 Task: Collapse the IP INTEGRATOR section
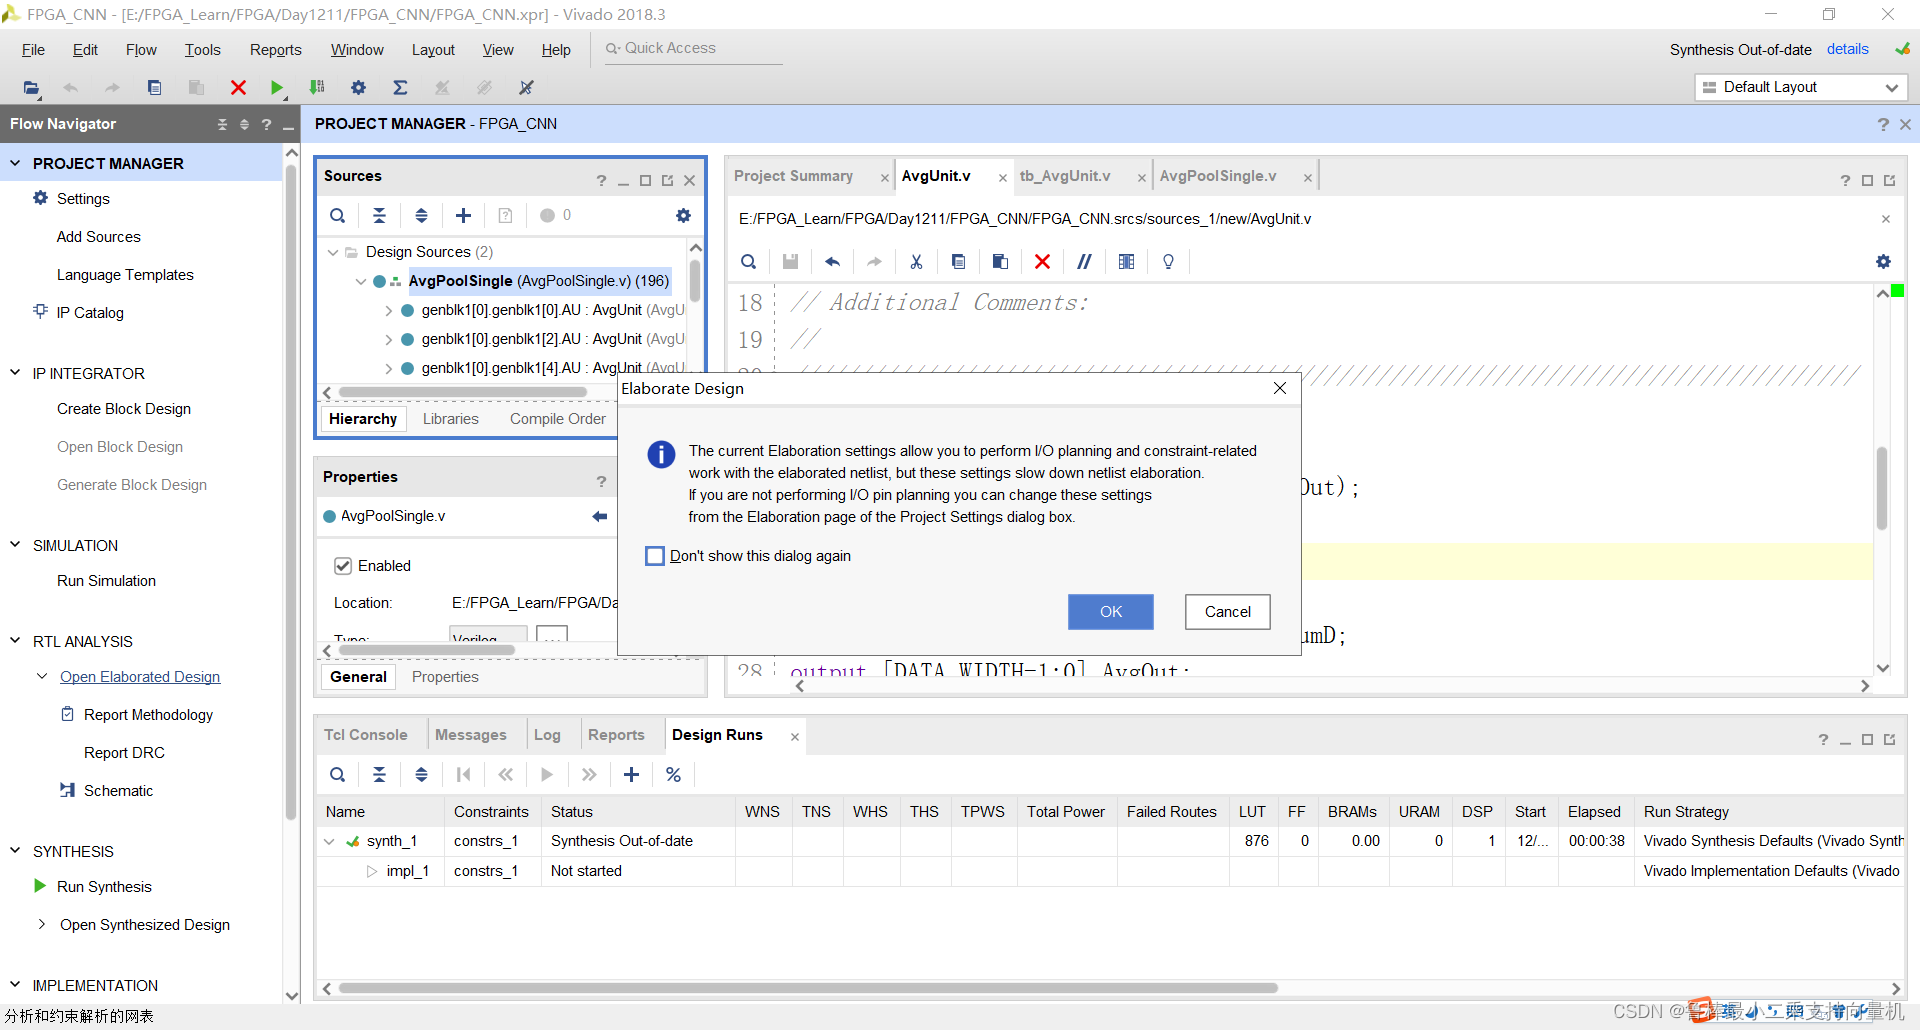click(15, 373)
